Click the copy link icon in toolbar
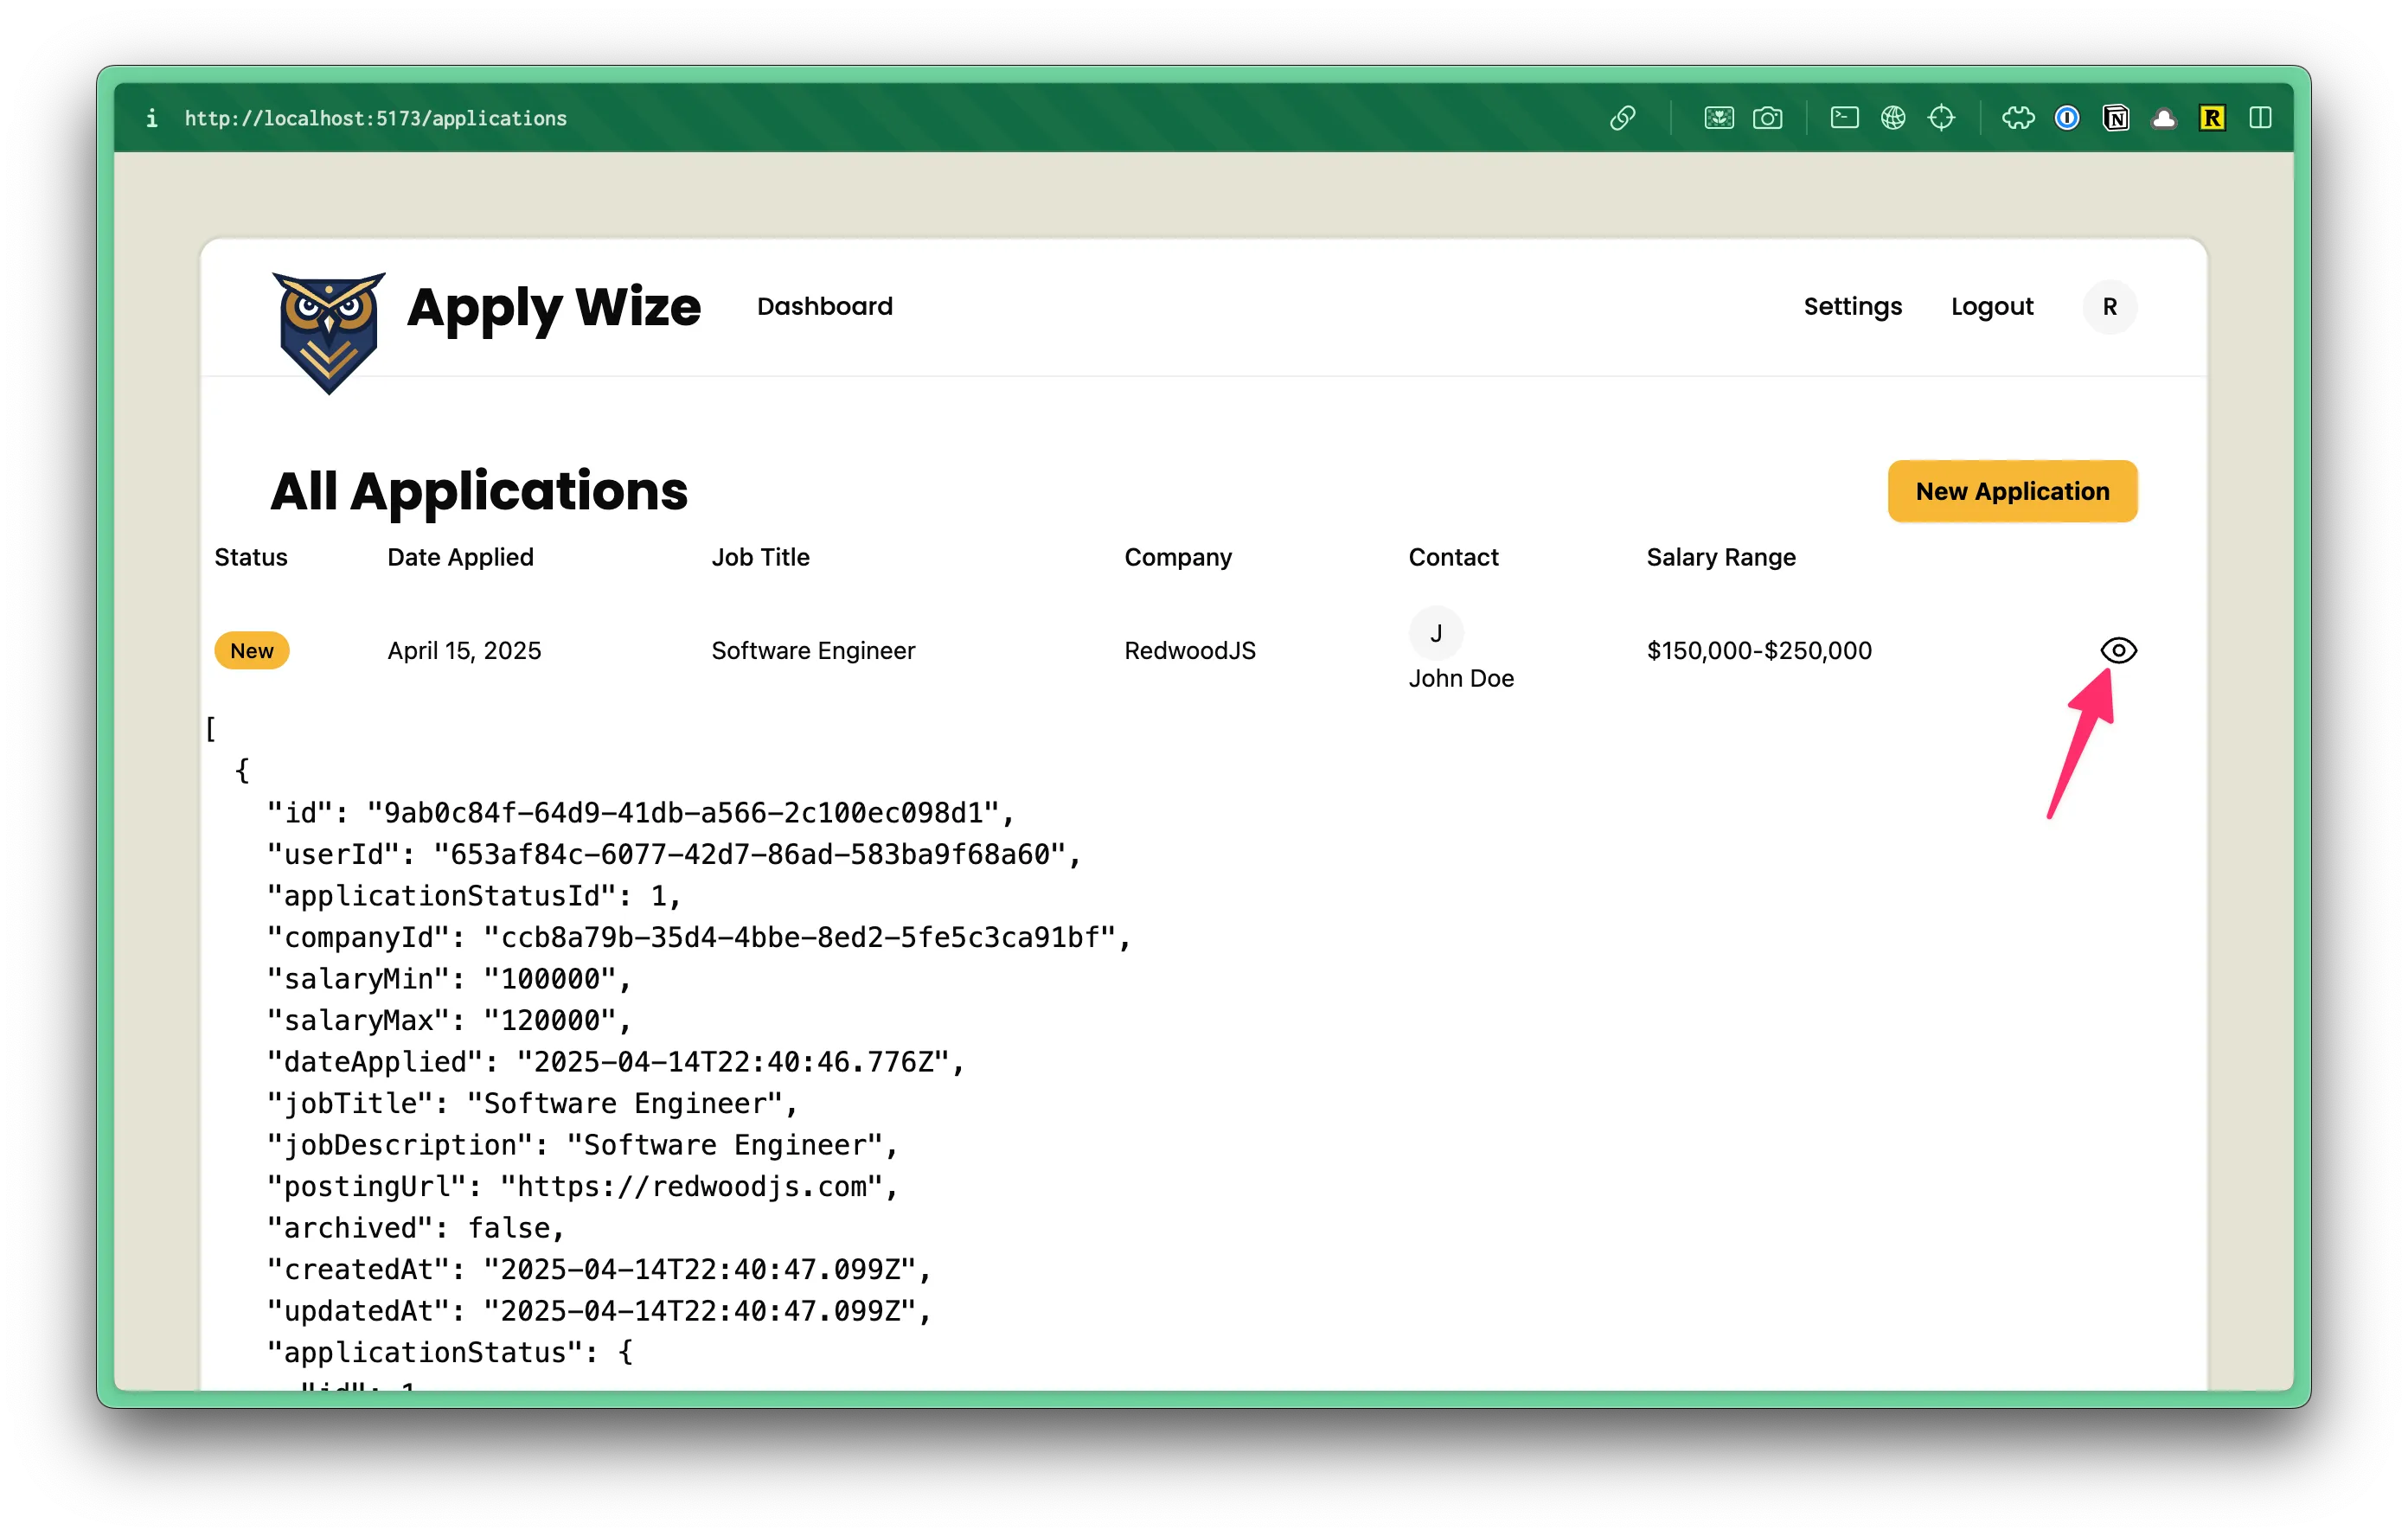This screenshot has width=2408, height=1536. (1622, 118)
